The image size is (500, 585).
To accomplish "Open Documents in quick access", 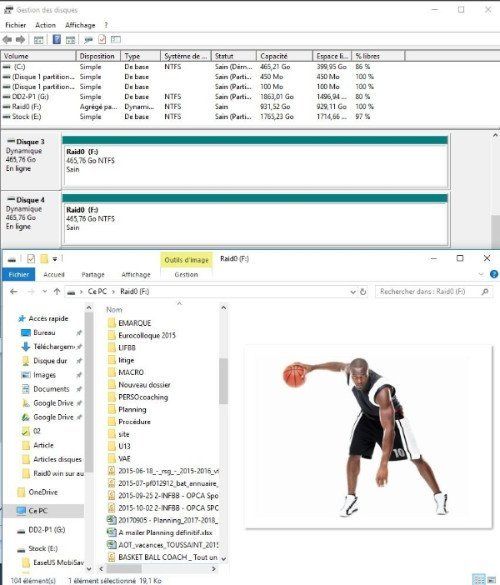I will pyautogui.click(x=51, y=389).
